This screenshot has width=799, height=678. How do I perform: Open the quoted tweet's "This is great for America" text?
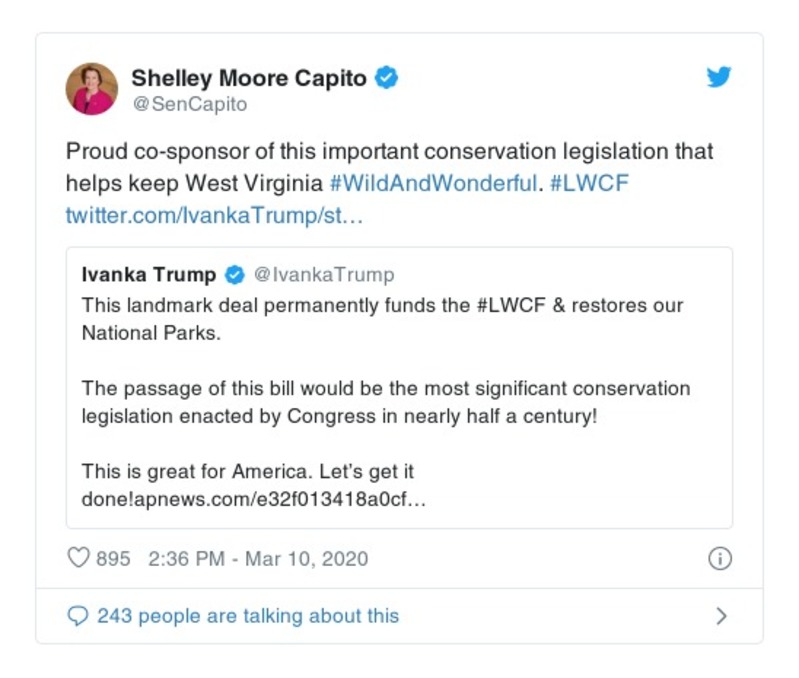[x=247, y=471]
